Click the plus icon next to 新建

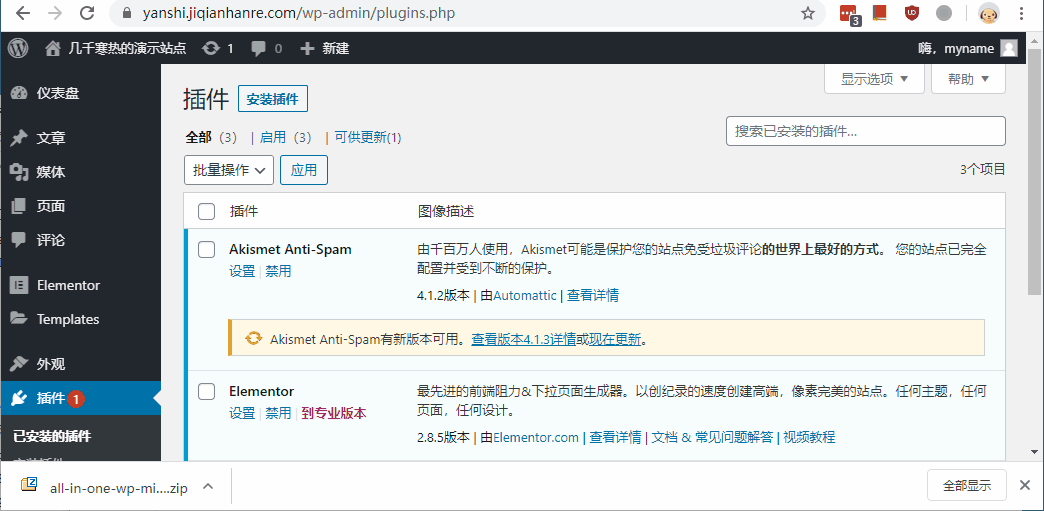tap(307, 48)
